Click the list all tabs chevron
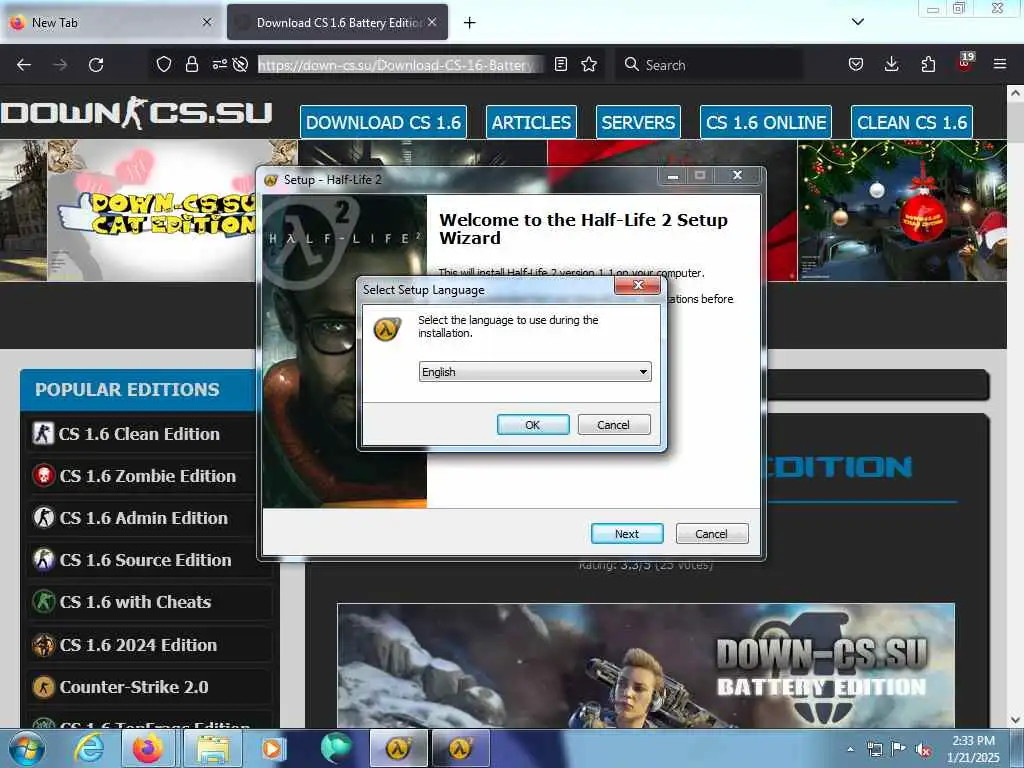 [858, 22]
